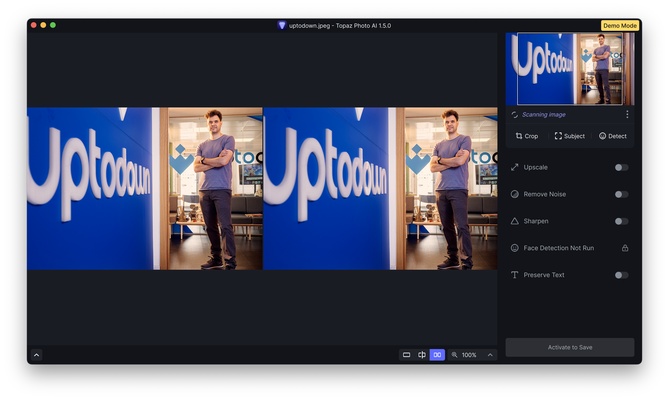Open the three-dot options menu
The image size is (669, 400).
627,114
